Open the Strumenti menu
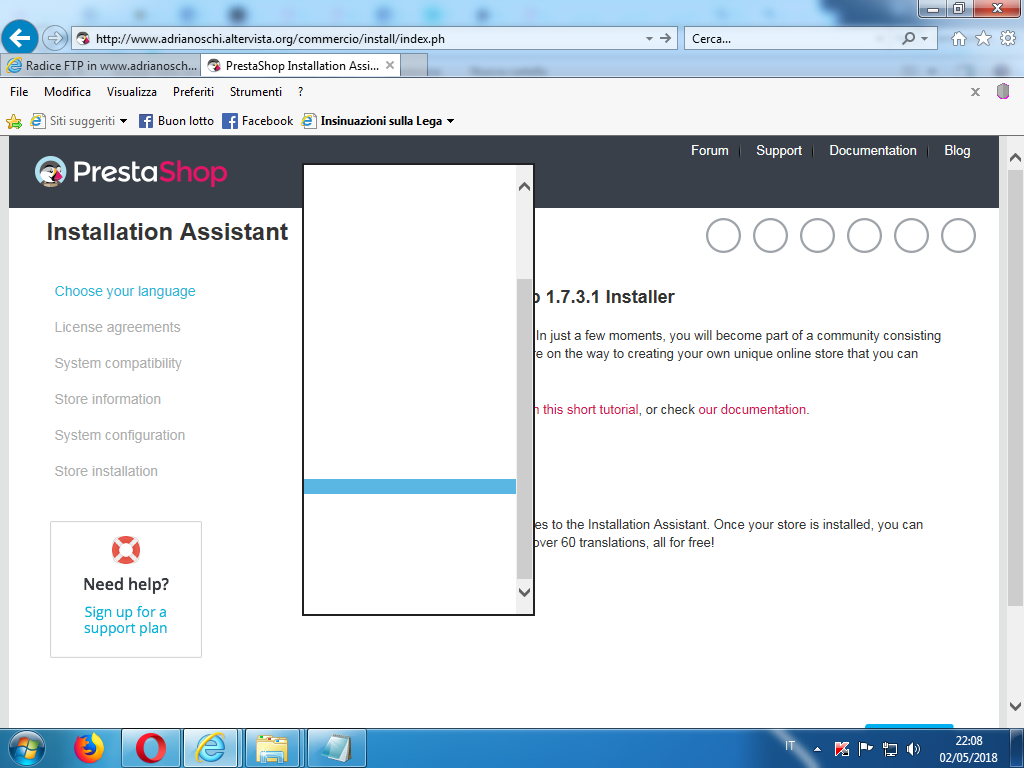This screenshot has height=768, width=1024. click(256, 91)
